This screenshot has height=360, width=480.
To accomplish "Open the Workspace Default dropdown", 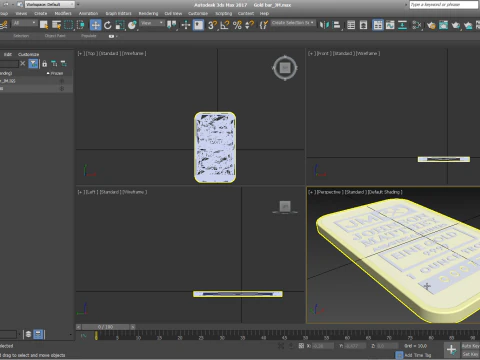I will [x=50, y=5].
